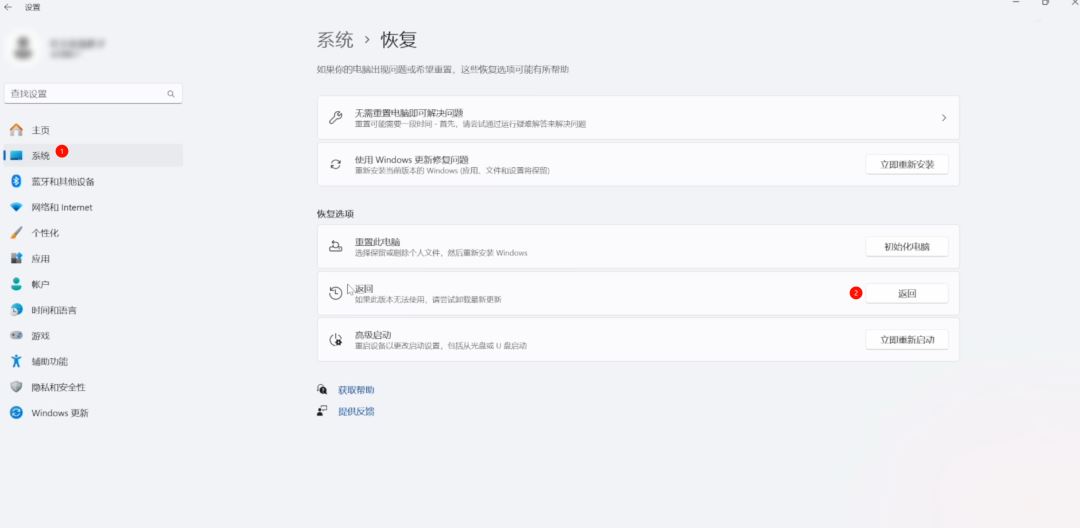This screenshot has height=528, width=1080.
Task: Click the wrench icon in the troubleshoot row
Action: (335, 118)
